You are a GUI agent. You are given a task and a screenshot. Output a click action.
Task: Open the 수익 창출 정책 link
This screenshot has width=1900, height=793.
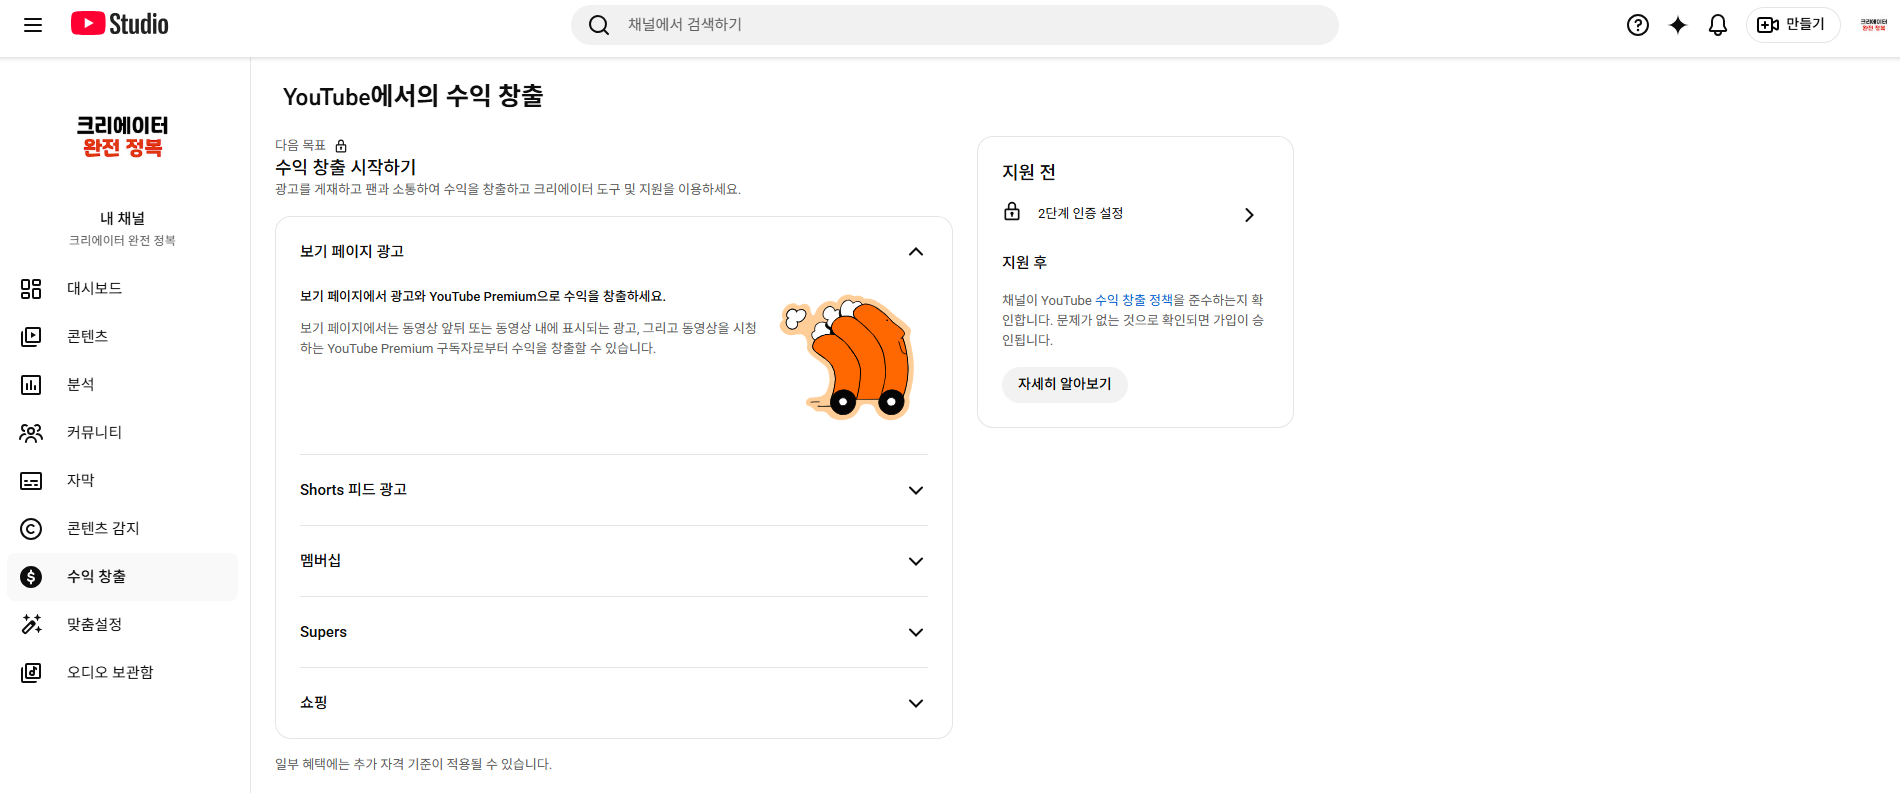[1133, 300]
